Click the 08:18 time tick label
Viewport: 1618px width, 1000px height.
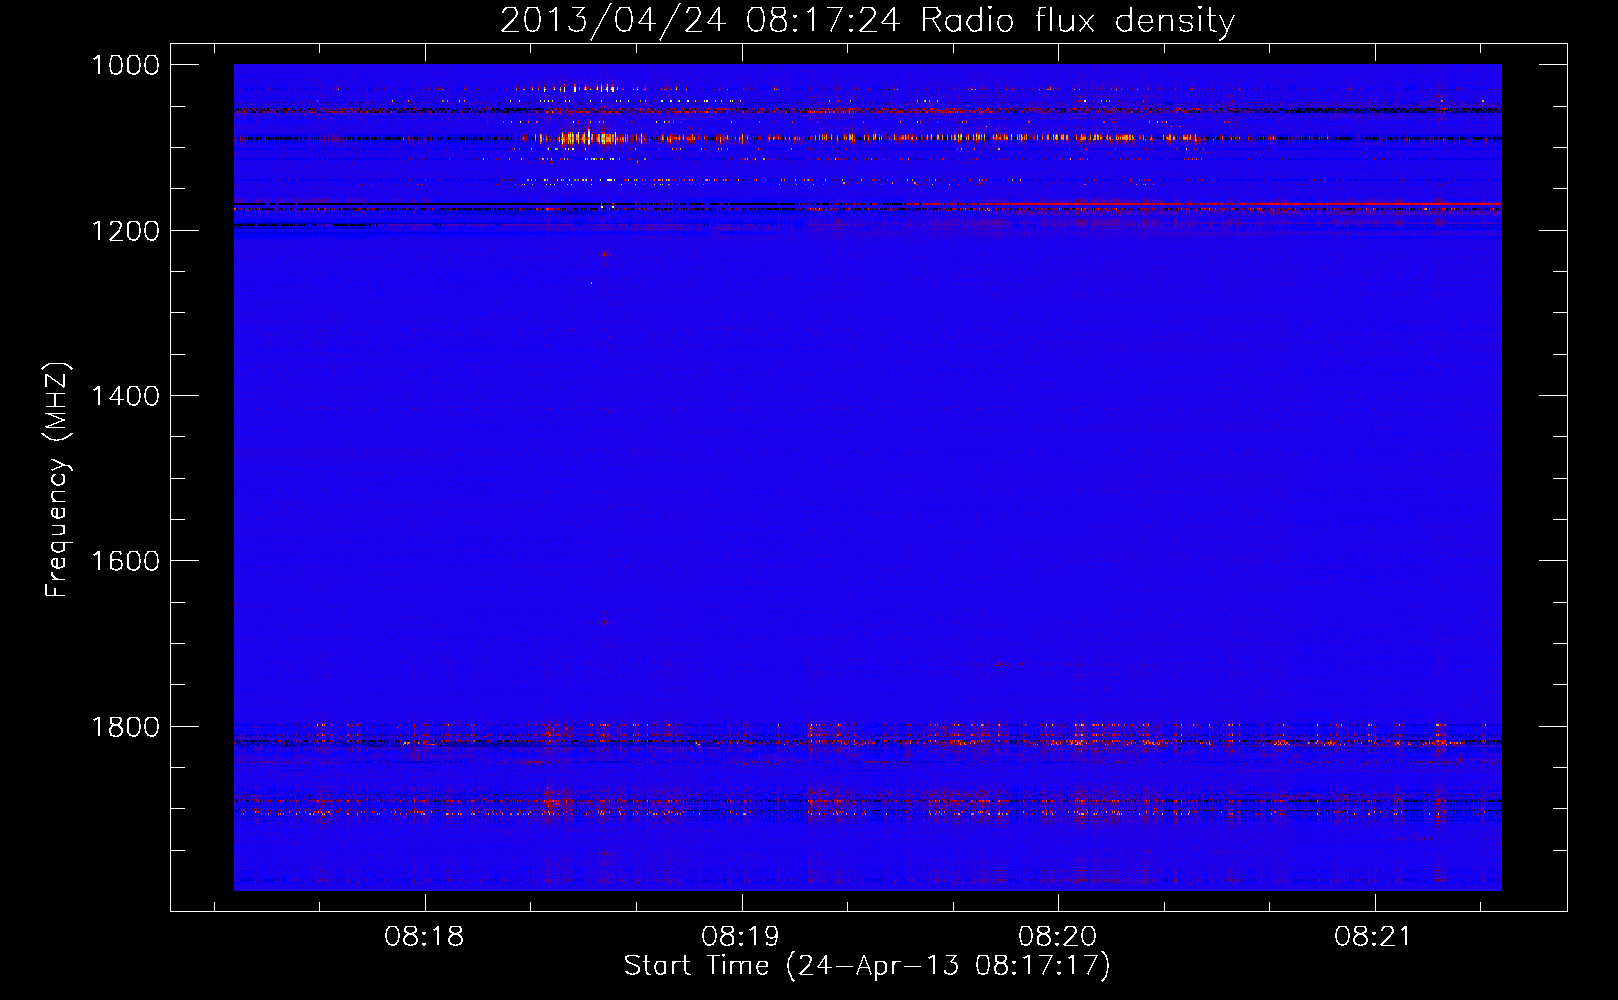(424, 937)
